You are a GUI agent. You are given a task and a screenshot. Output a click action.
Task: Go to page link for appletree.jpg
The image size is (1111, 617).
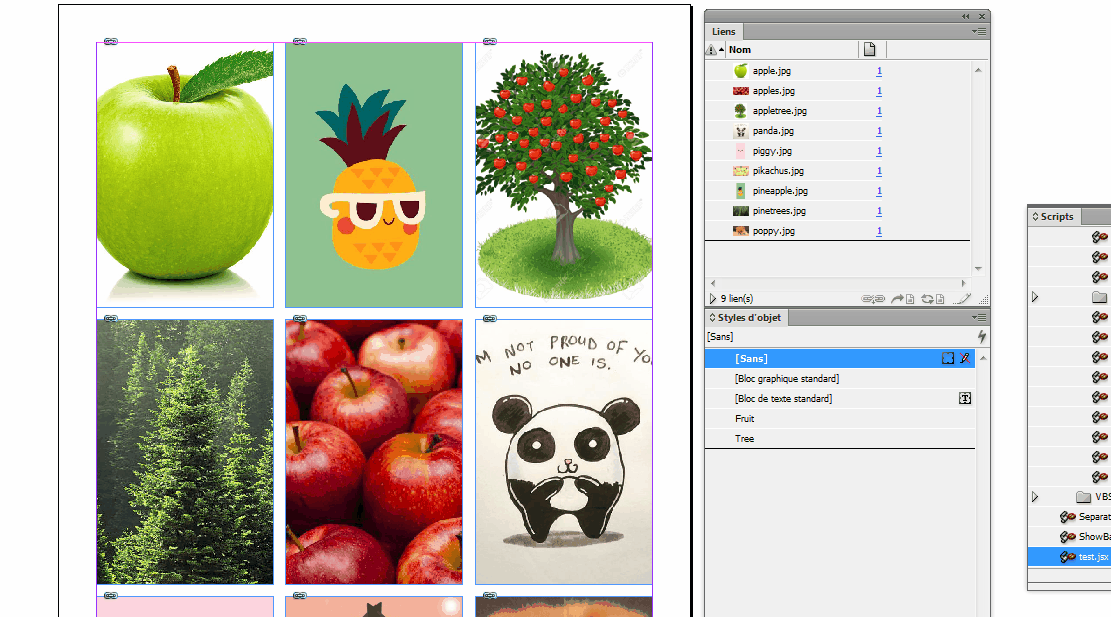click(x=879, y=111)
